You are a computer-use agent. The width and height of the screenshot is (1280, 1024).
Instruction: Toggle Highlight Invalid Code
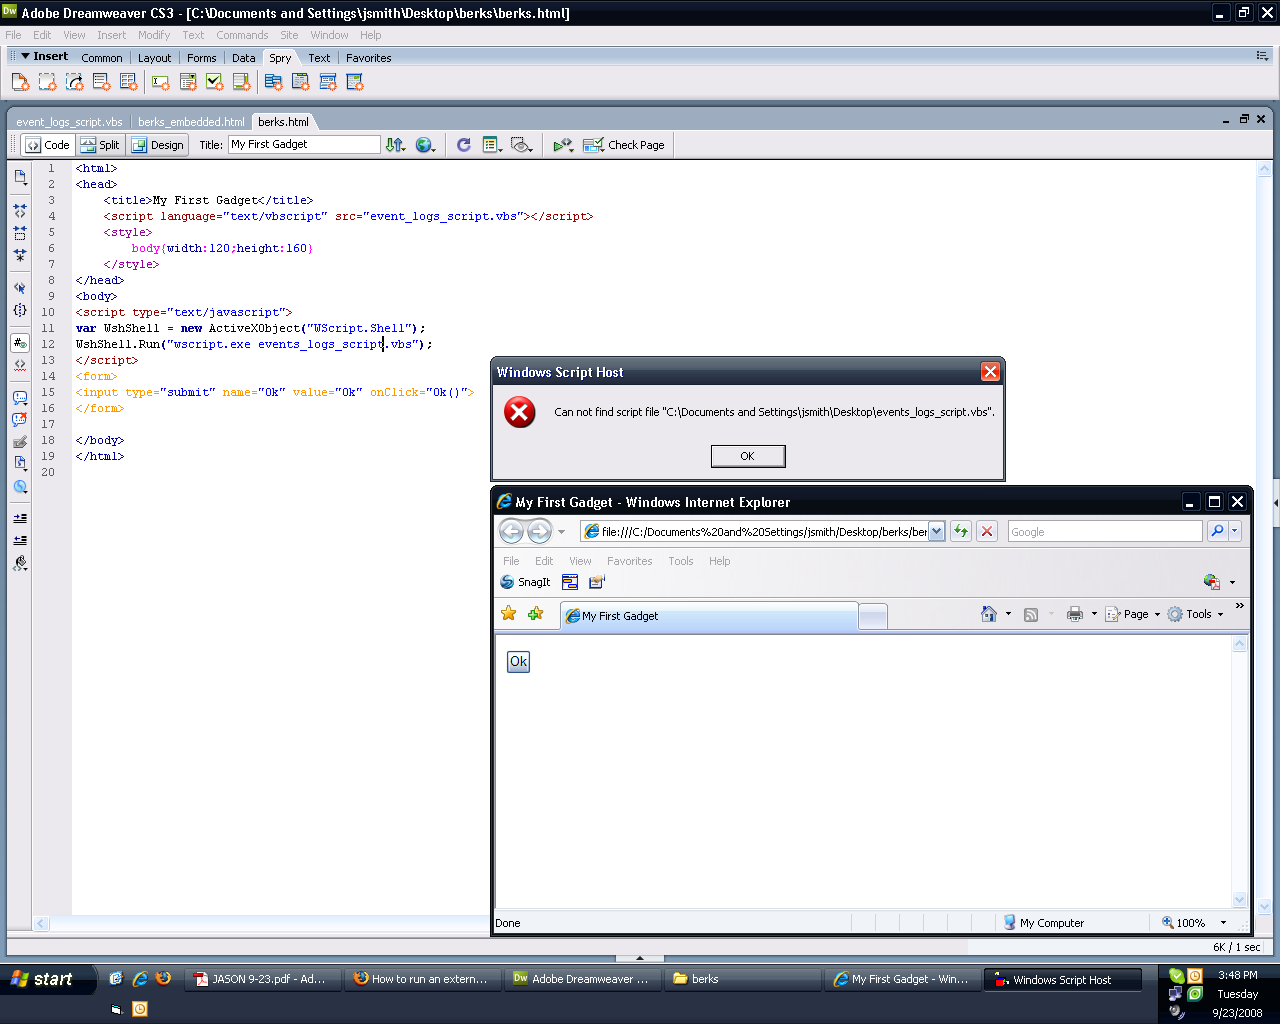coord(19,364)
